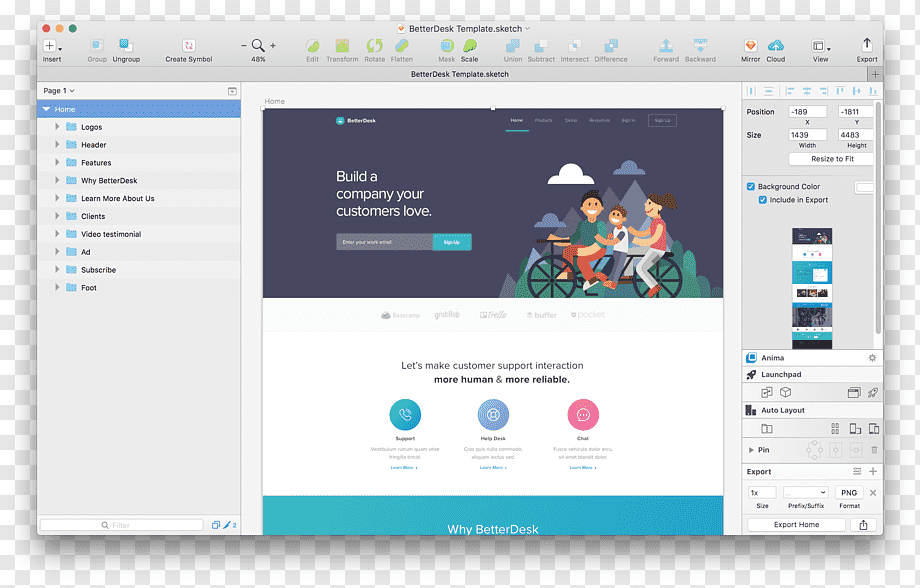This screenshot has height=588, width=920.
Task: Expand the Clients group
Action: [x=57, y=216]
